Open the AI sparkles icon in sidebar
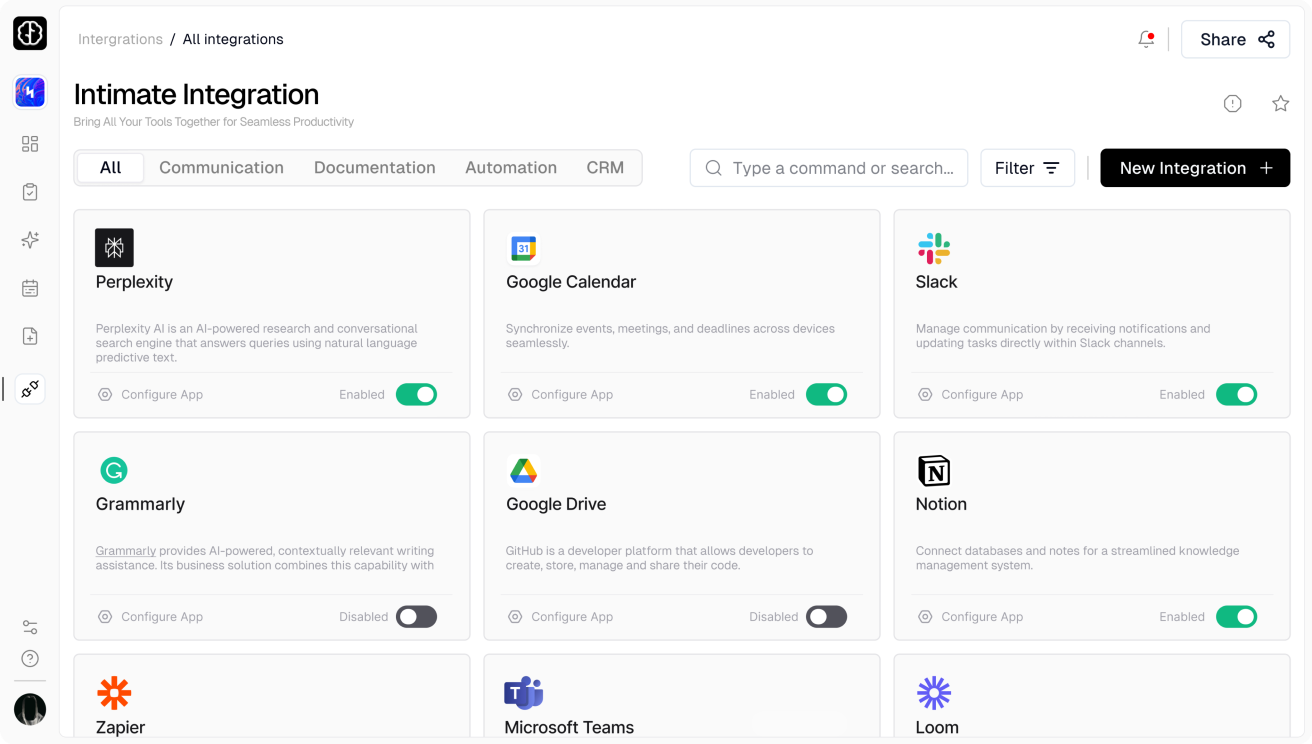Screen dimensions: 1312x744 30,240
